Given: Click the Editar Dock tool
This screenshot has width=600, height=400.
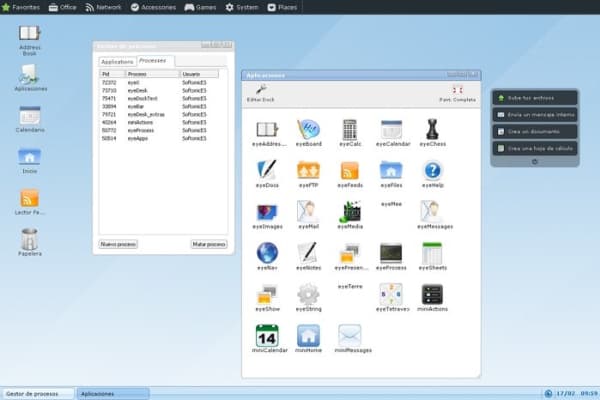Looking at the screenshot, I should click(x=261, y=93).
